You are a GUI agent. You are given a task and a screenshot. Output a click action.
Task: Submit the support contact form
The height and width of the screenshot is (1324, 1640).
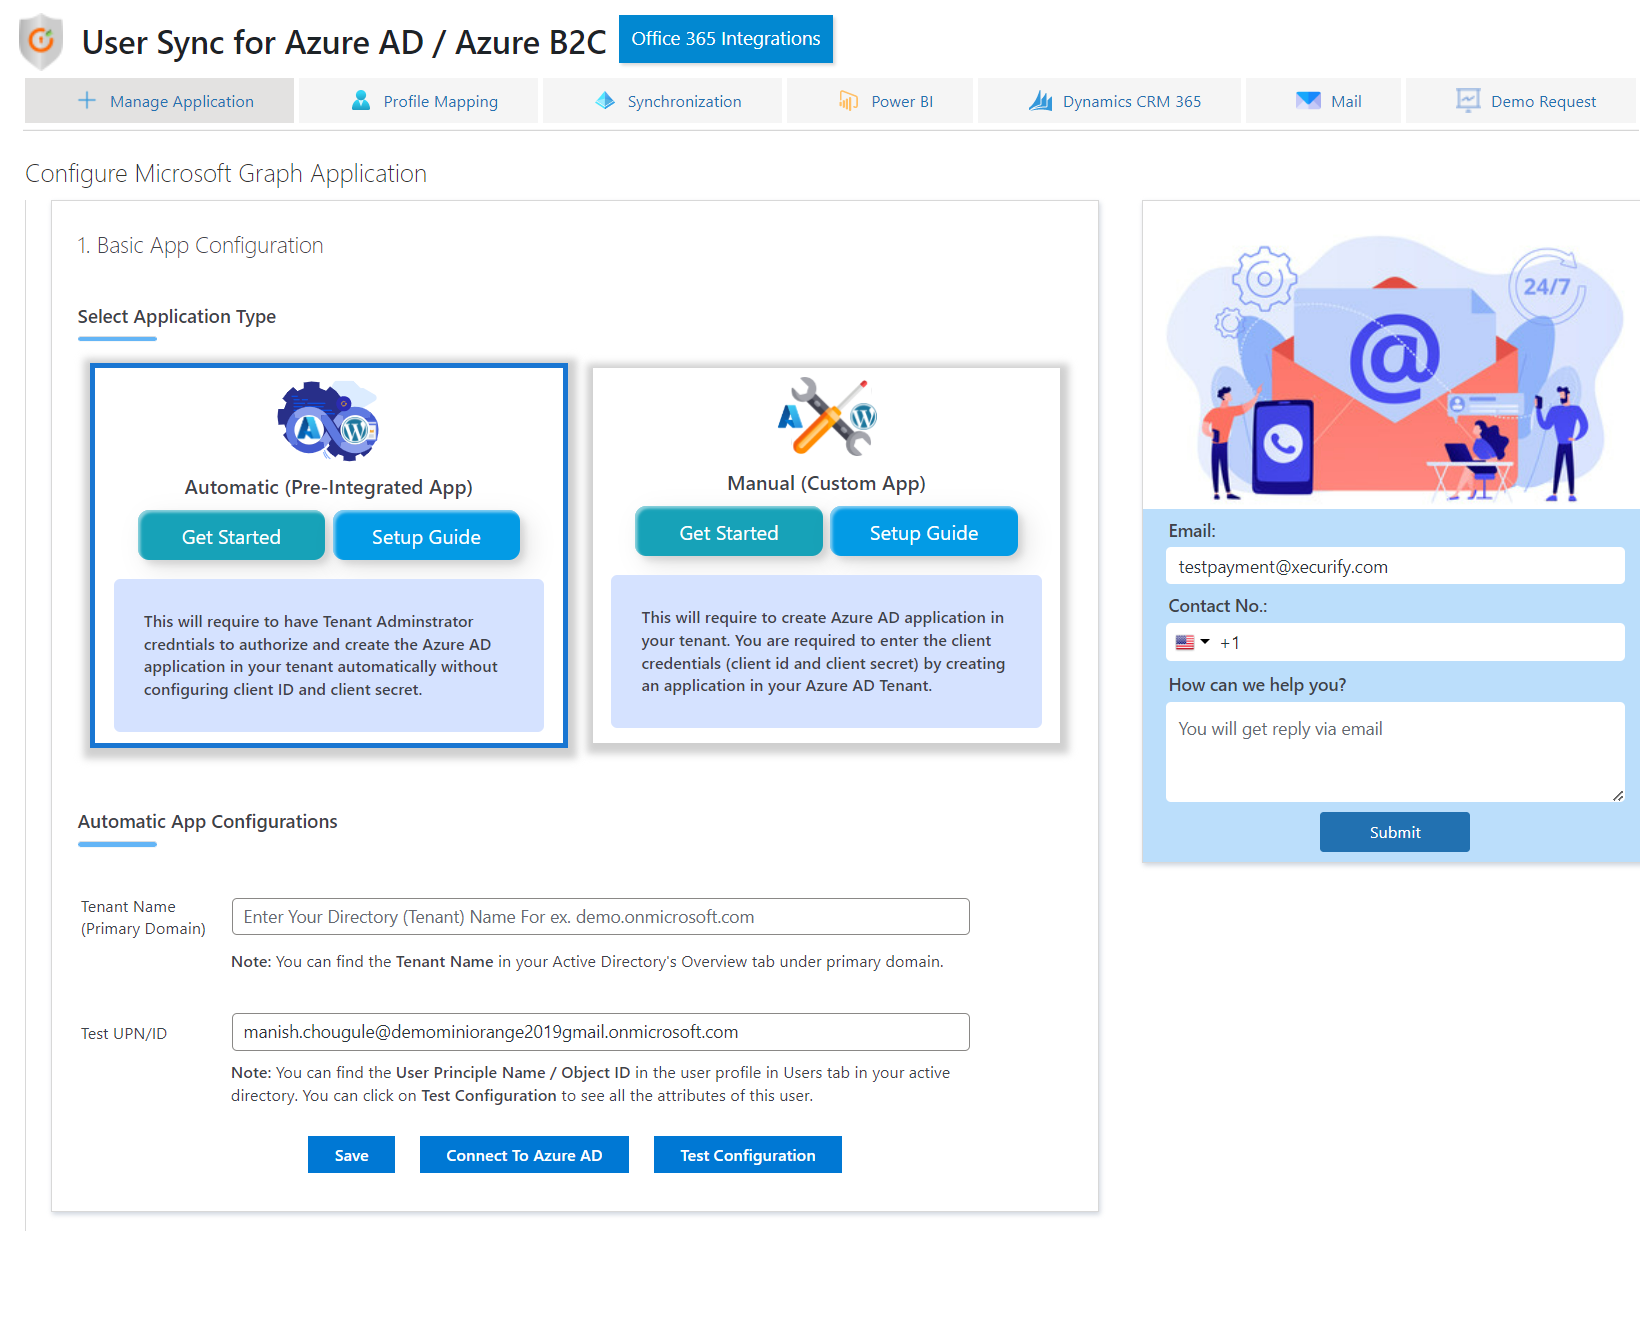(x=1395, y=832)
